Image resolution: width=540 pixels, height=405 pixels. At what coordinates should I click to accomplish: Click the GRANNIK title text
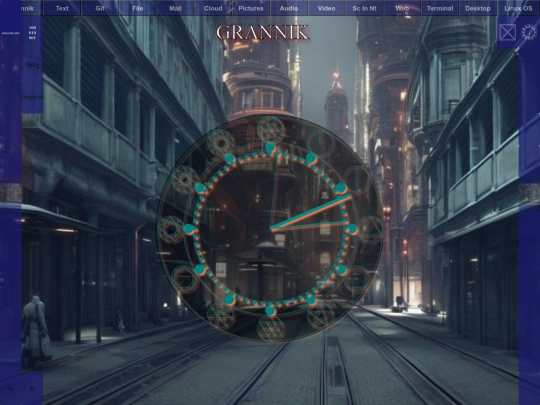click(263, 33)
